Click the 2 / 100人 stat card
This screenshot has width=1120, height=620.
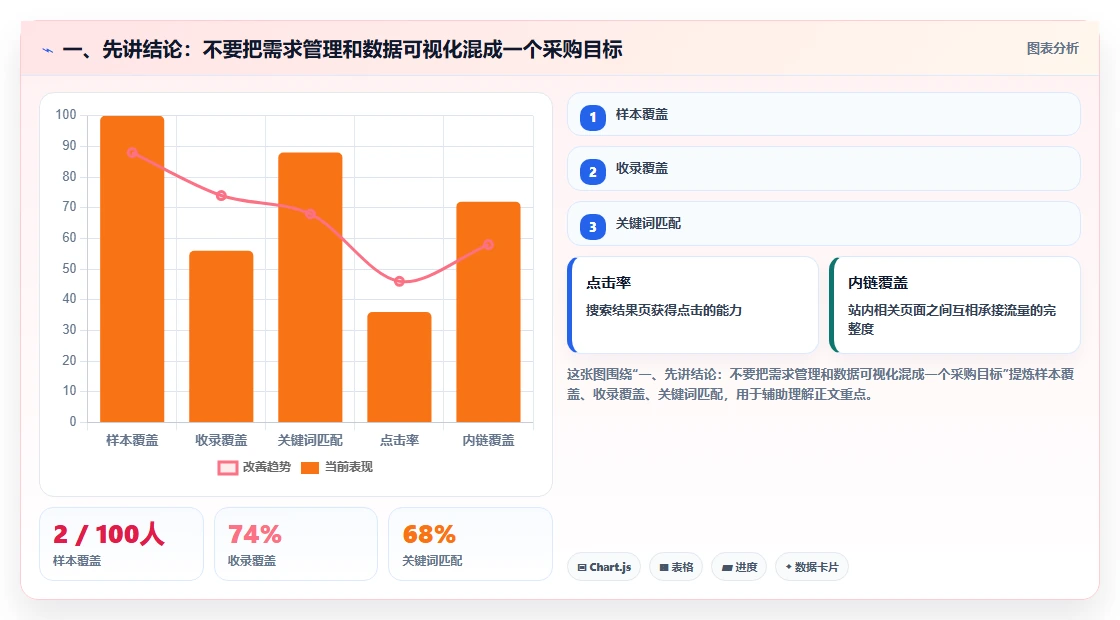(121, 544)
